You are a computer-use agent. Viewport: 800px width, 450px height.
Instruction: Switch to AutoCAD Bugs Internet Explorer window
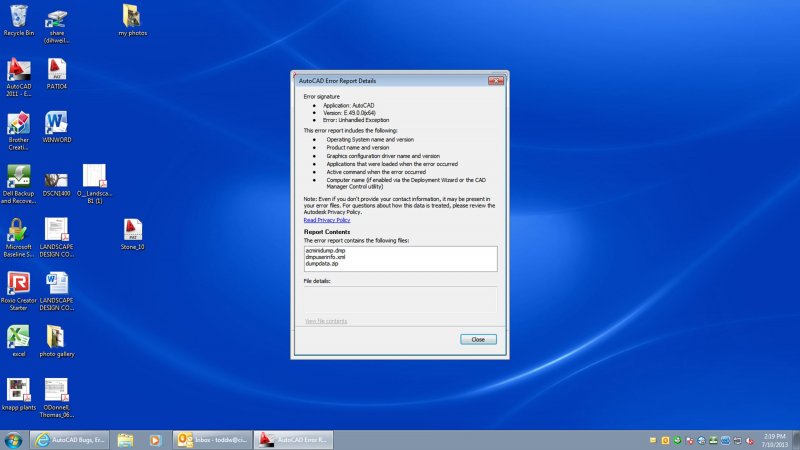(x=70, y=440)
